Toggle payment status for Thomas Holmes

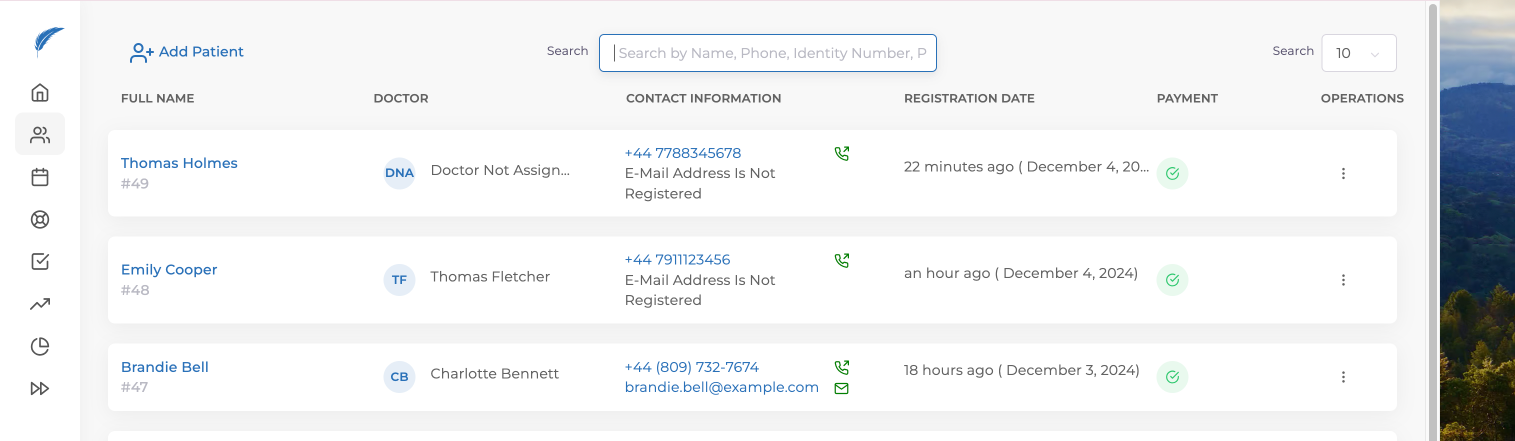click(x=1172, y=173)
